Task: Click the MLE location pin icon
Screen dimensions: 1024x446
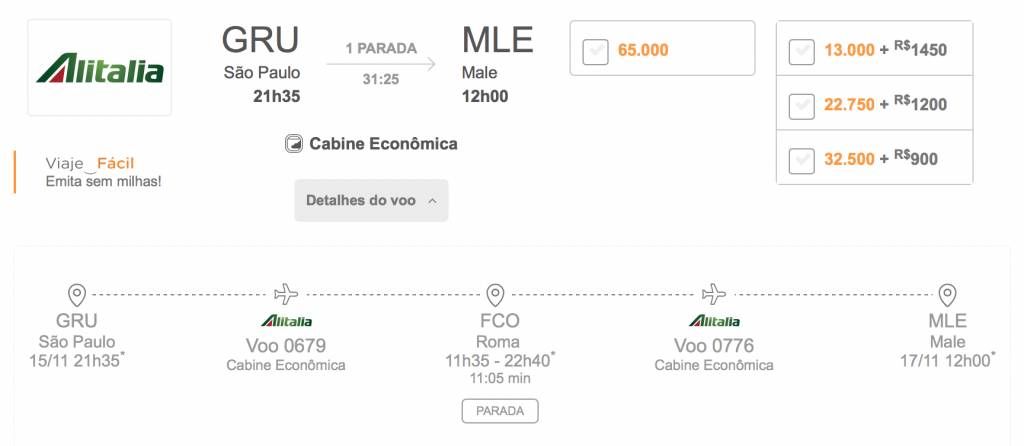Action: point(947,295)
